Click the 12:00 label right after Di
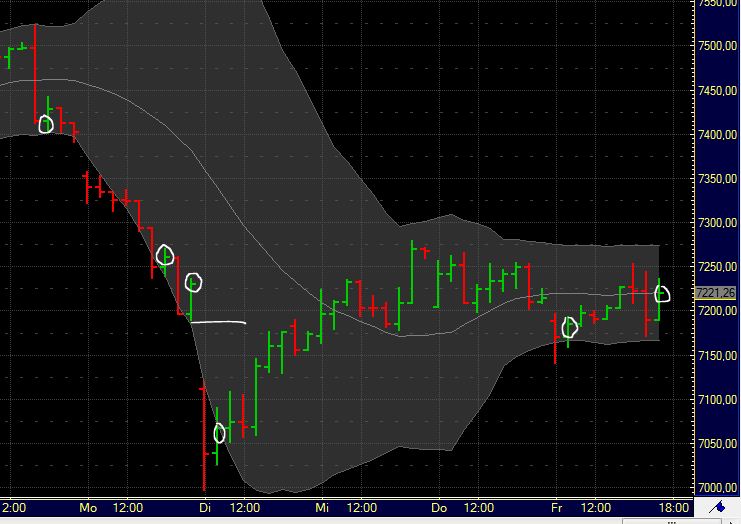This screenshot has height=524, width=741. point(245,508)
